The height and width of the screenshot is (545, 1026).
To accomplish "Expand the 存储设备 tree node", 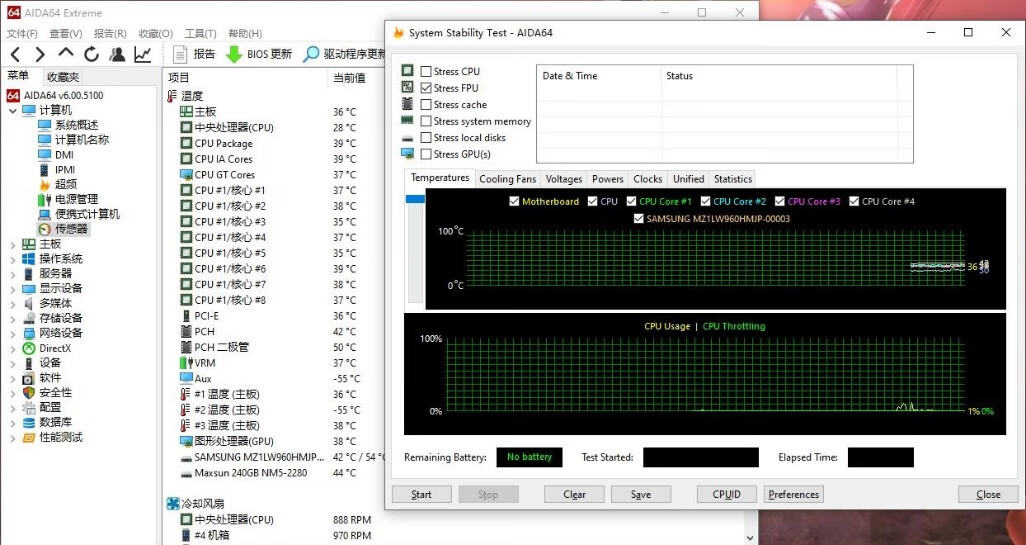I will coord(13,319).
